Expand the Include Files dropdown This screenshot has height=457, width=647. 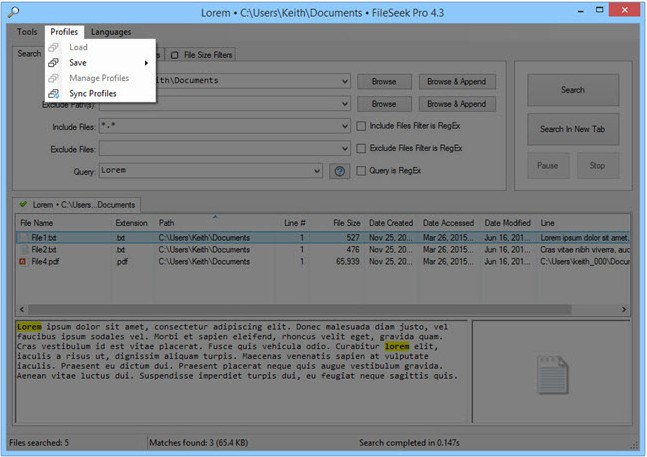345,126
